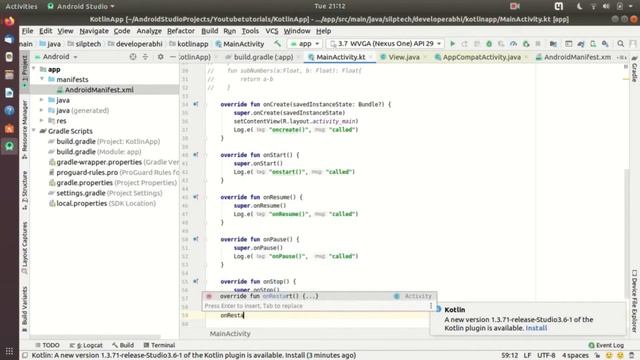Open the Search Everywhere magnifier icon

point(620,44)
